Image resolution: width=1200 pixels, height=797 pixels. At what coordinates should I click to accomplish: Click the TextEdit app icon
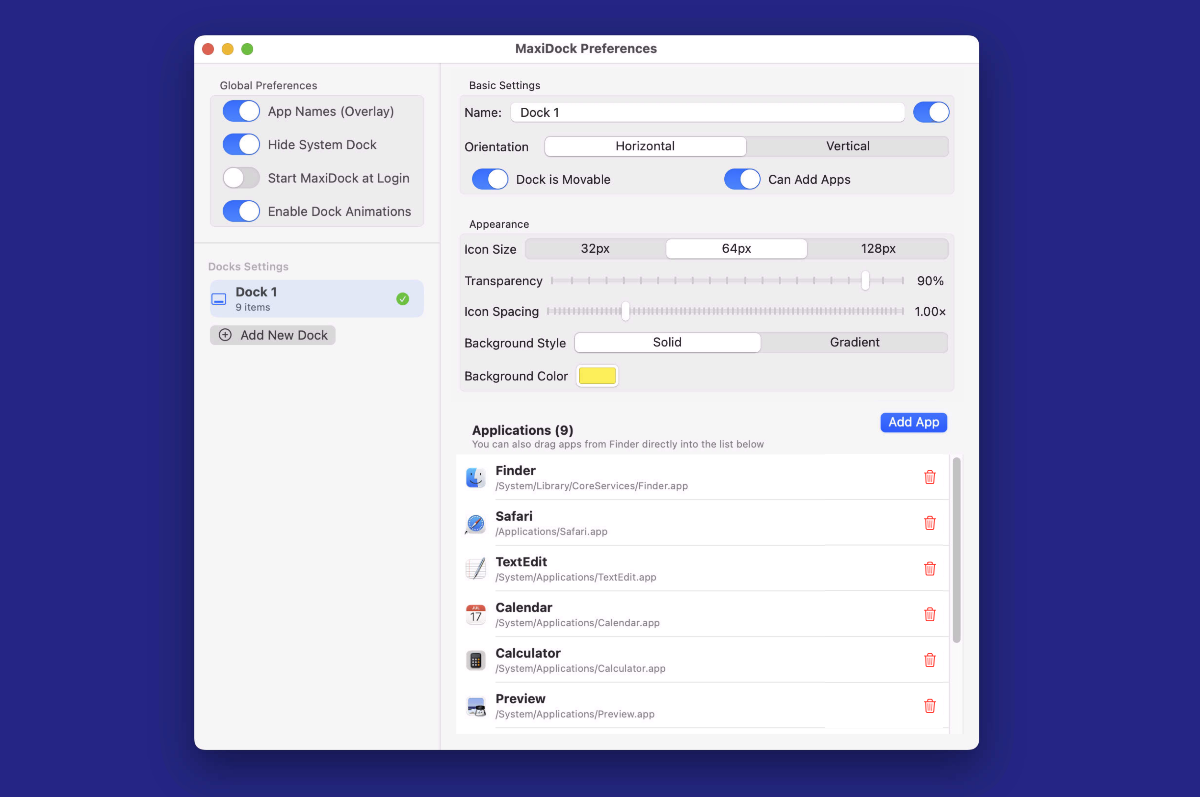(476, 569)
